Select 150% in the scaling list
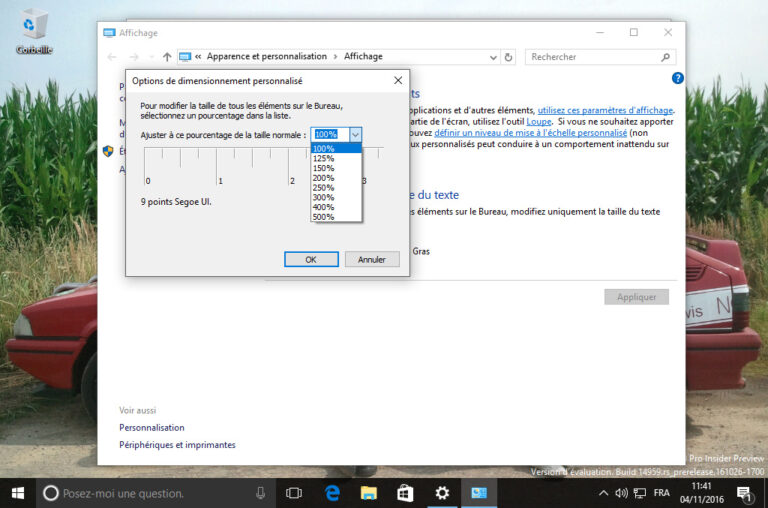This screenshot has width=768, height=508. [x=324, y=168]
